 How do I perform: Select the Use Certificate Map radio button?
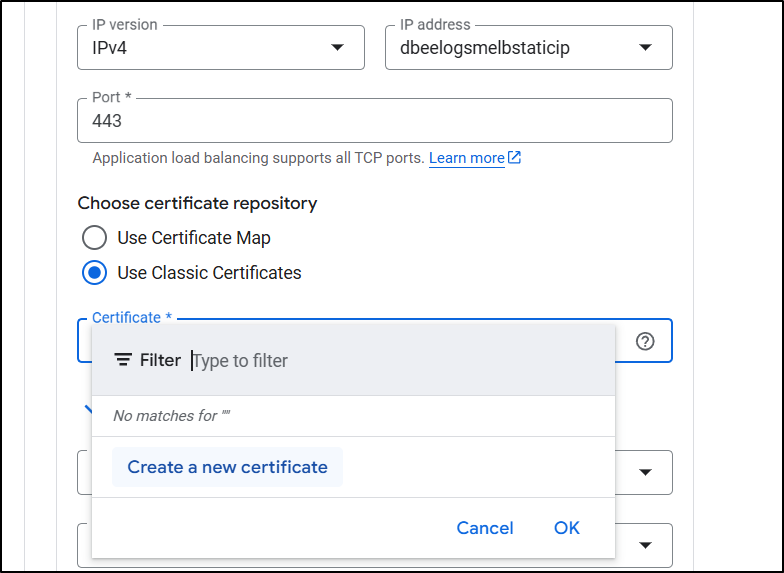point(94,238)
